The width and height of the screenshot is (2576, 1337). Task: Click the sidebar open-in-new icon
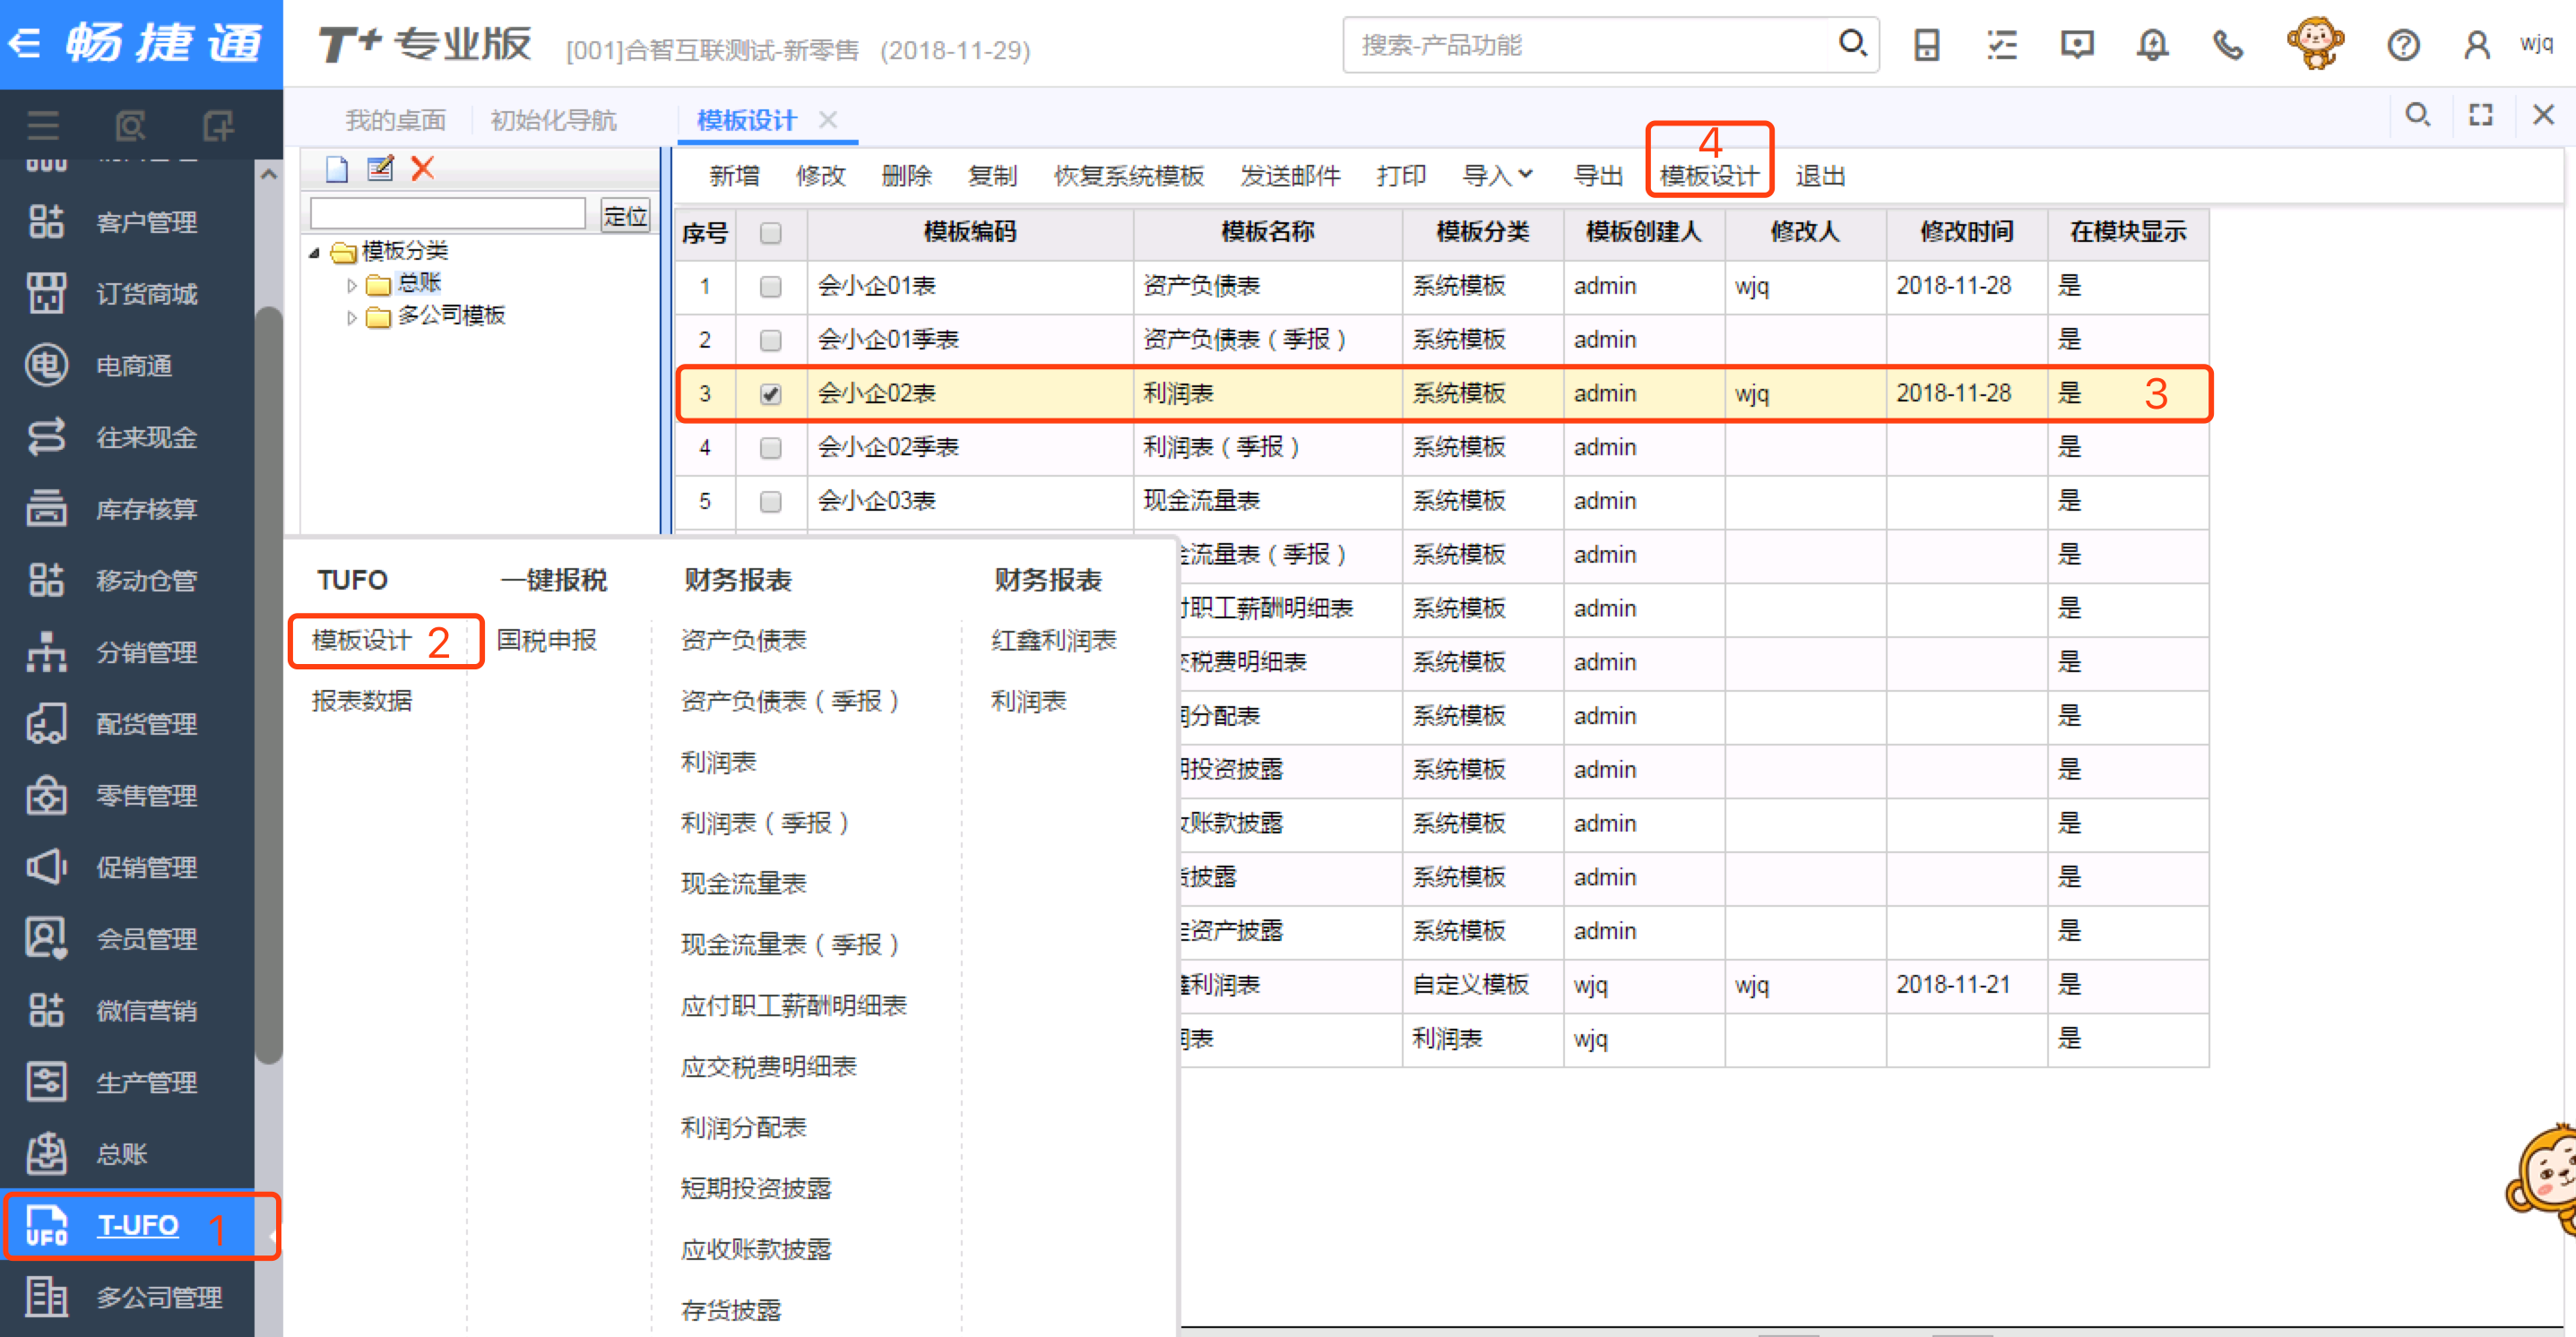coord(217,126)
